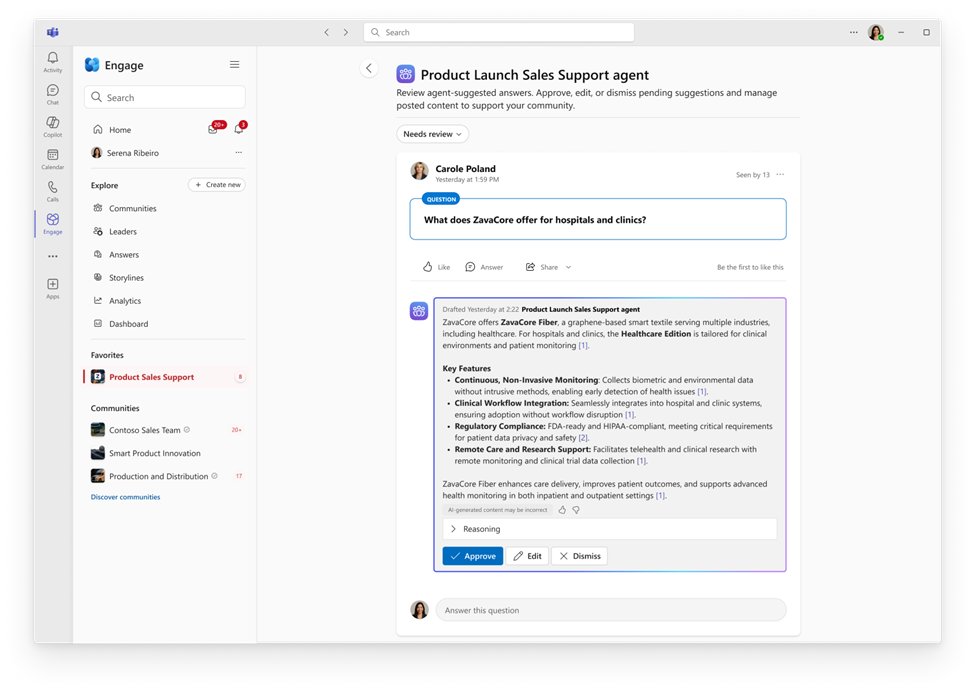Open the Product Launch Sales Support agent icon

pyautogui.click(x=405, y=75)
